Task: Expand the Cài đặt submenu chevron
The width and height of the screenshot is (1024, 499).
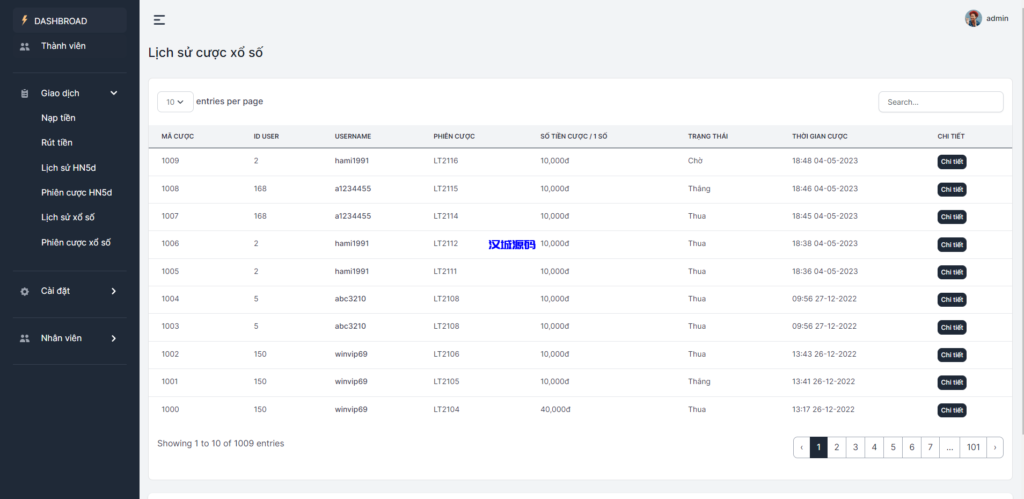Action: point(113,291)
